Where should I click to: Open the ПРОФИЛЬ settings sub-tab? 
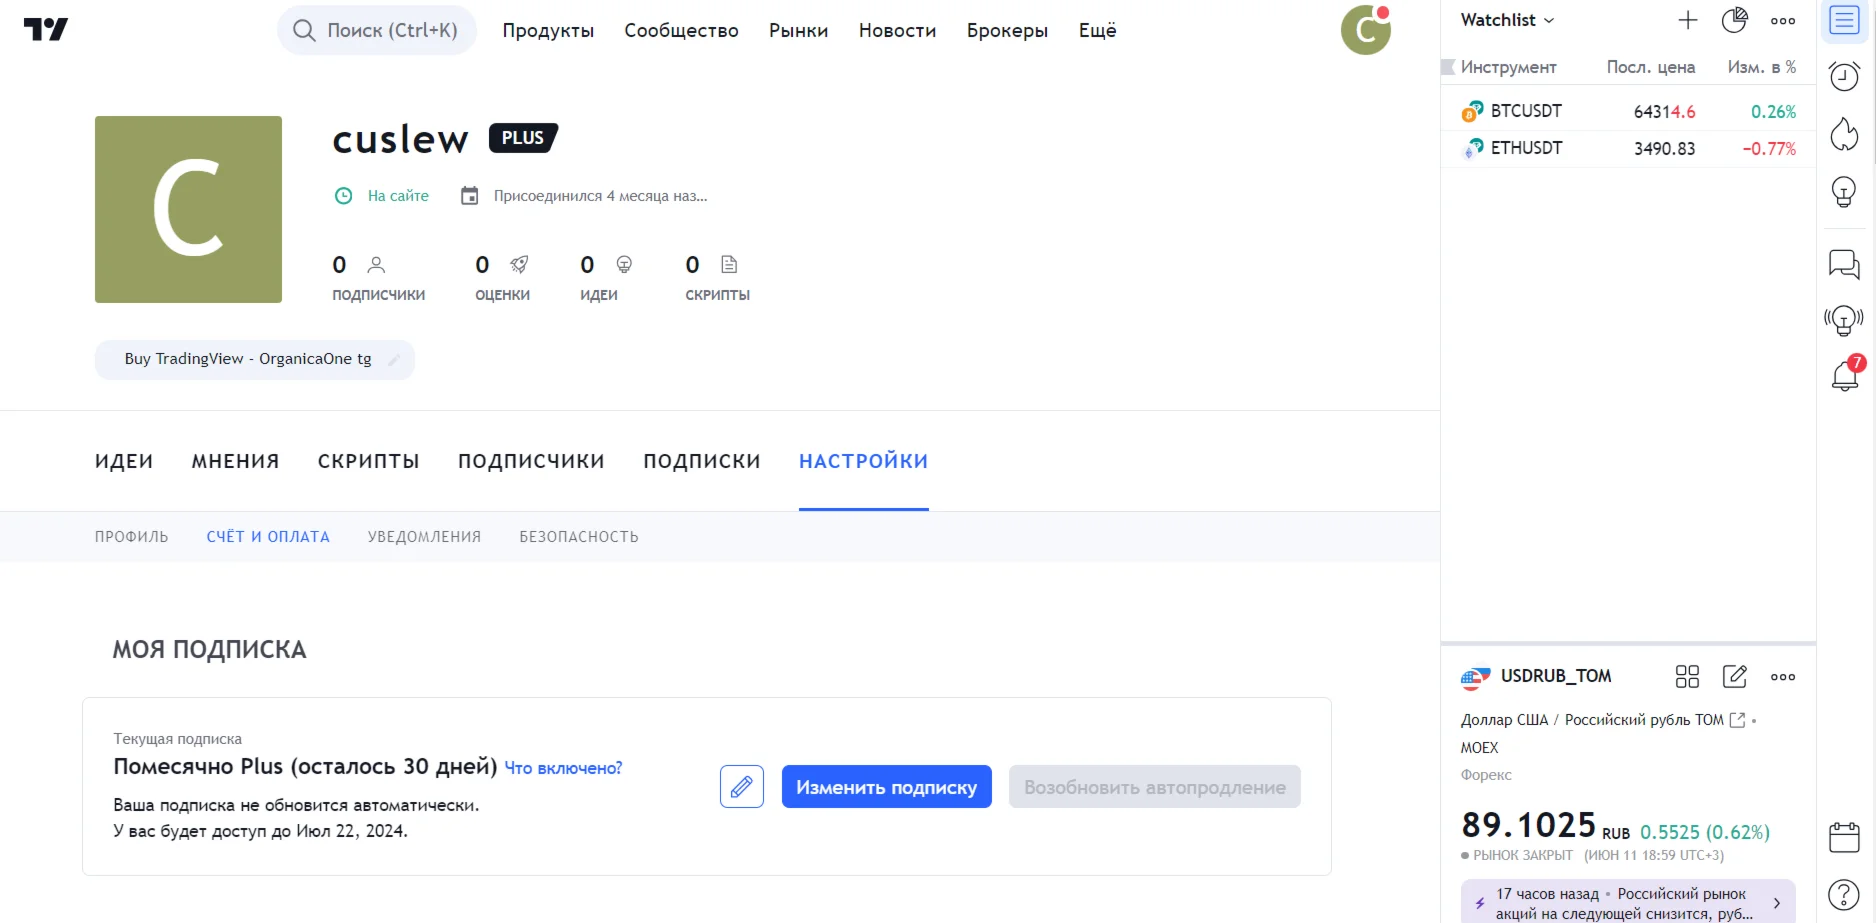tap(132, 537)
